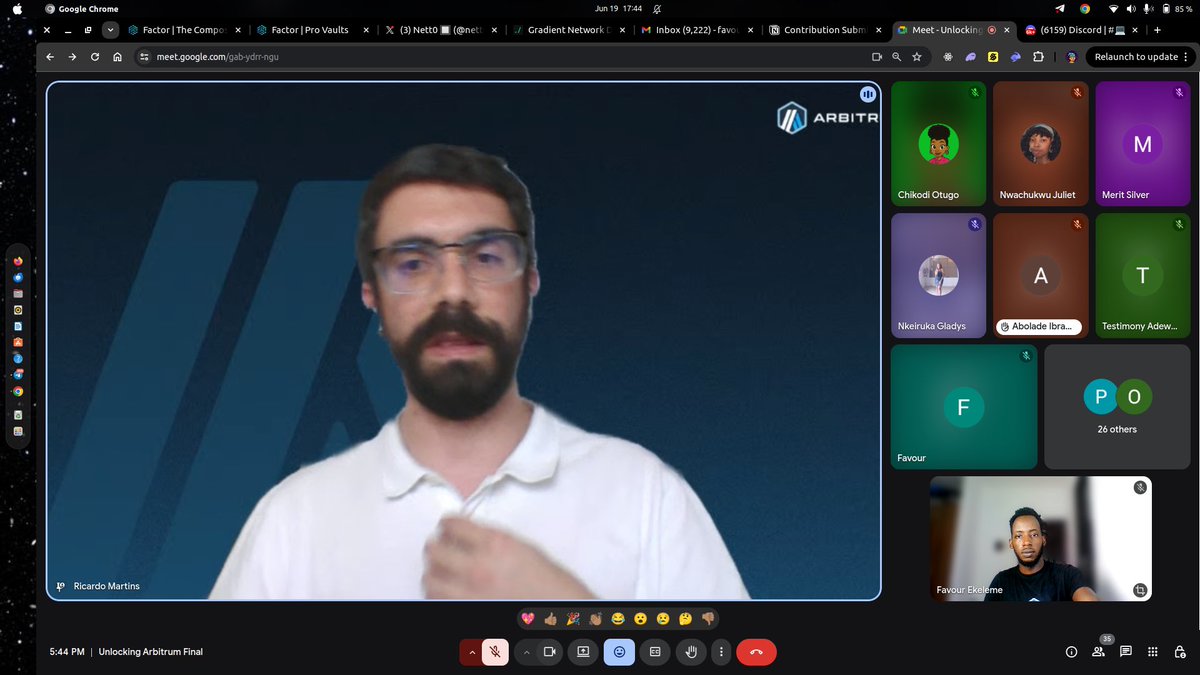Send party popper reaction
This screenshot has height=675, width=1200.
573,619
